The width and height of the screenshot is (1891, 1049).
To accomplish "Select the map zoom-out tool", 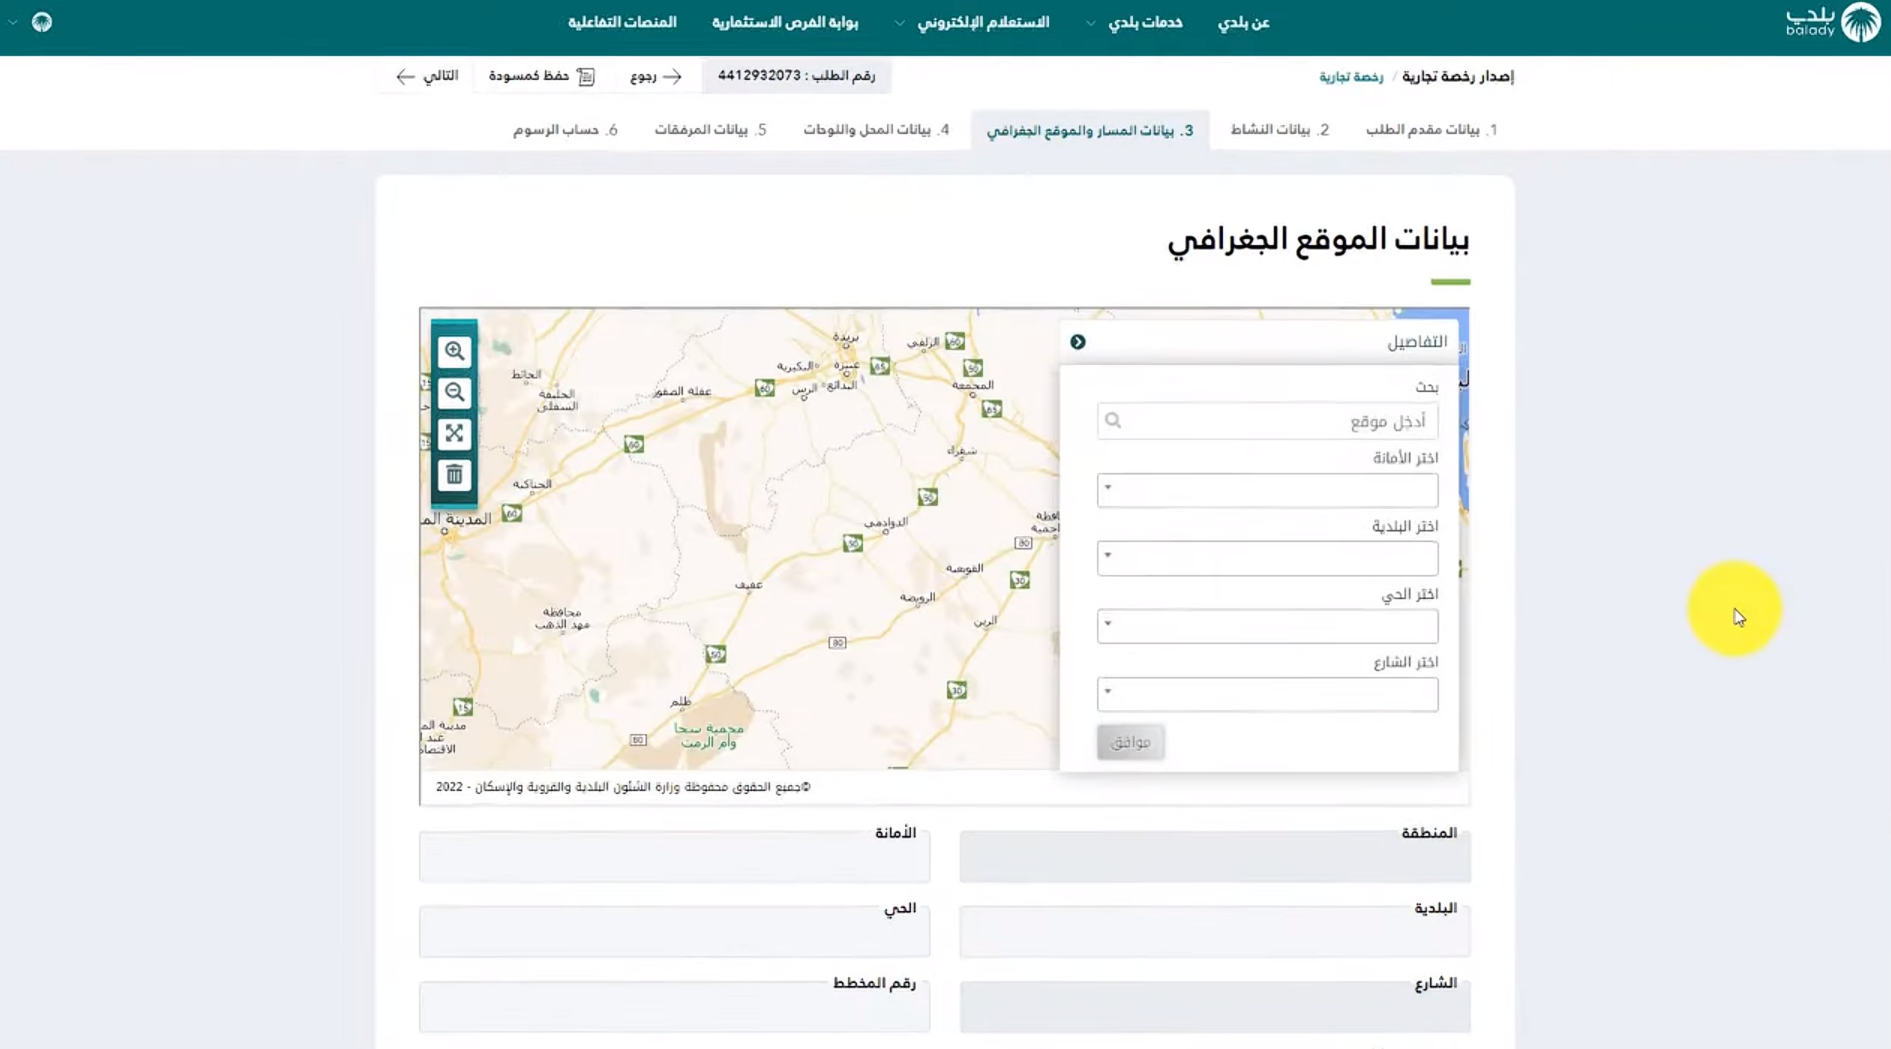I will coord(456,392).
